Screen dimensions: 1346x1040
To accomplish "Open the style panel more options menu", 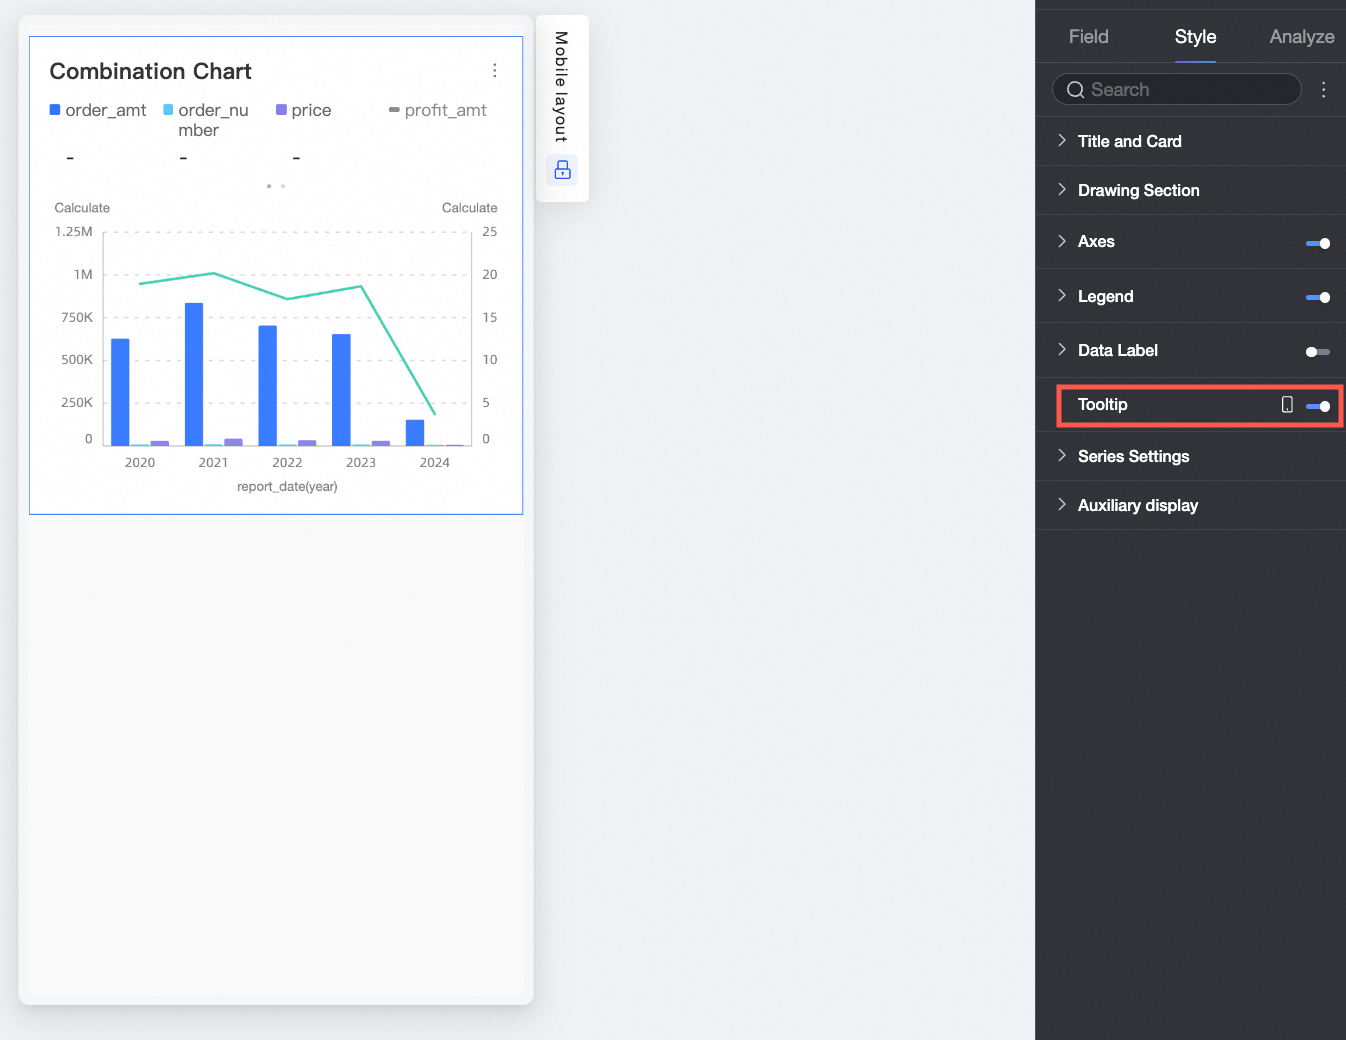I will (x=1323, y=90).
